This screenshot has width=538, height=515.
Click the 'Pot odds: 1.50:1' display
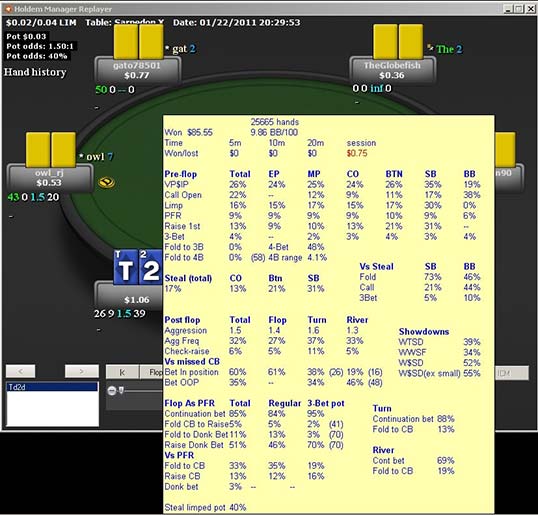(40, 46)
